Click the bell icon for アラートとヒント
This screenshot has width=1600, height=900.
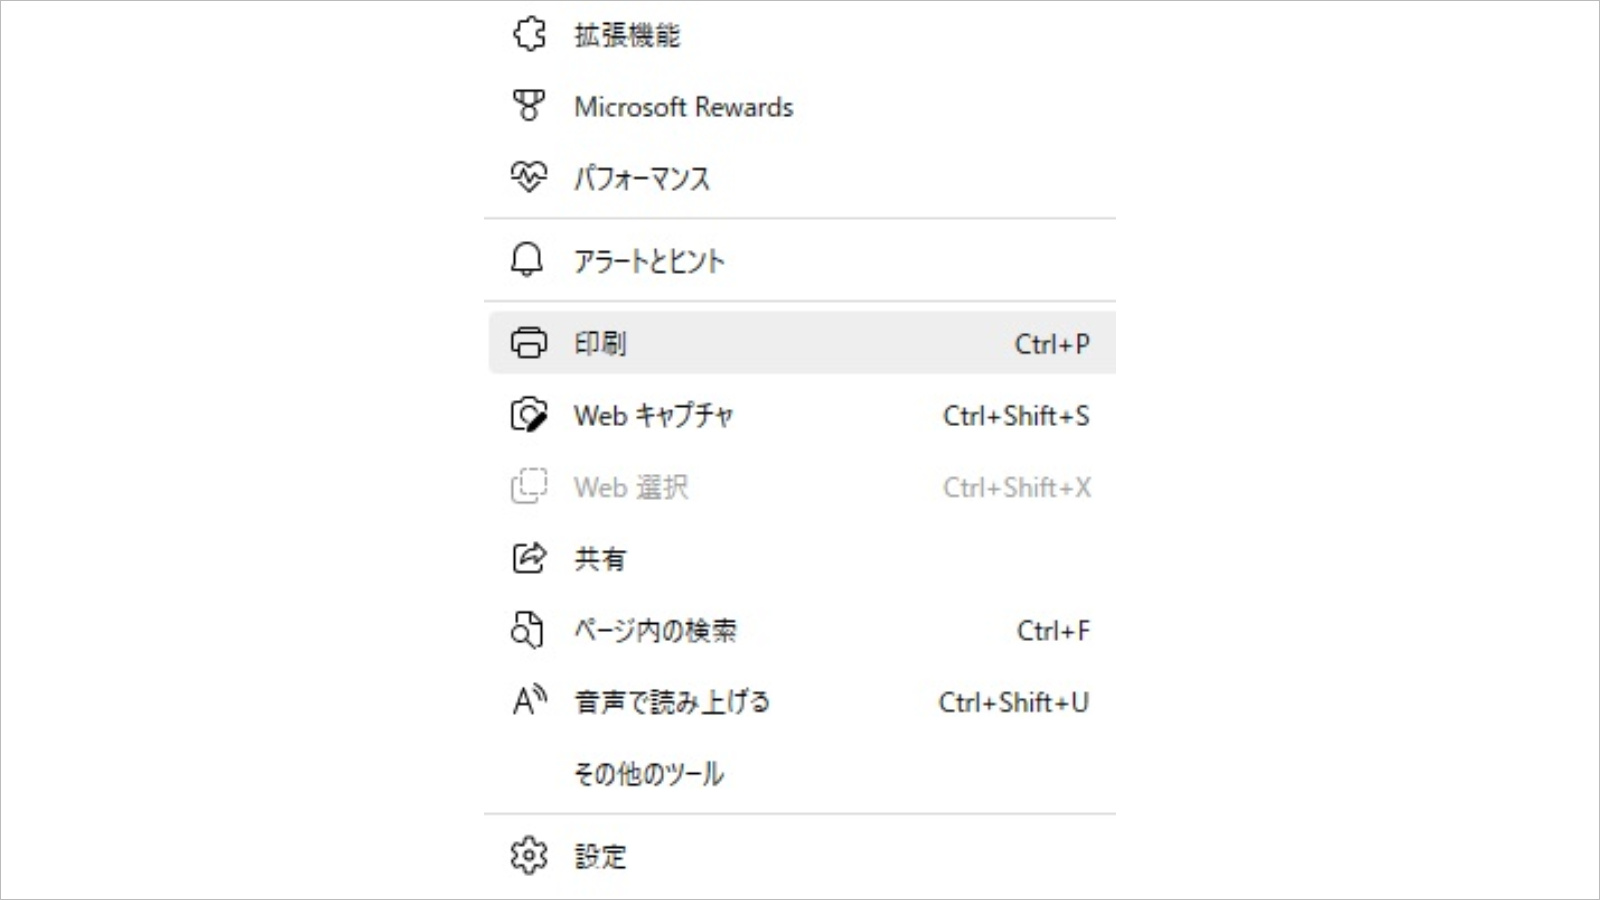(x=527, y=259)
